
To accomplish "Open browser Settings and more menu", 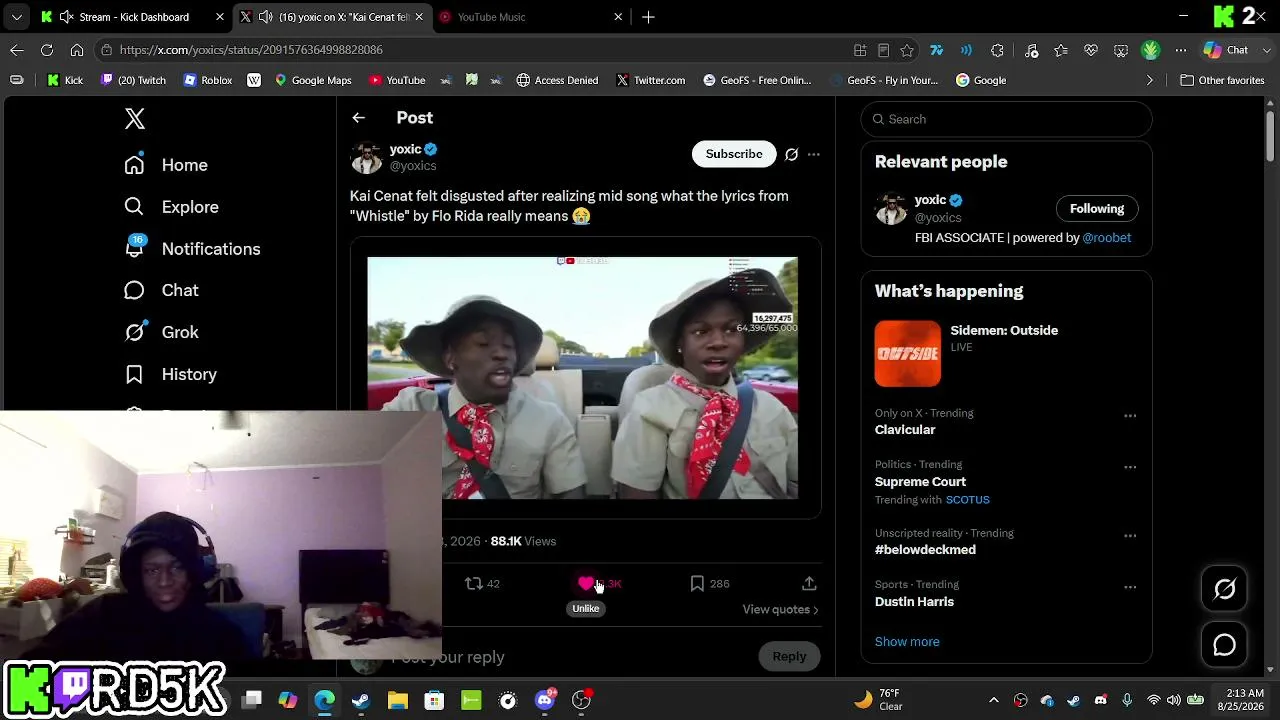I will click(1181, 50).
